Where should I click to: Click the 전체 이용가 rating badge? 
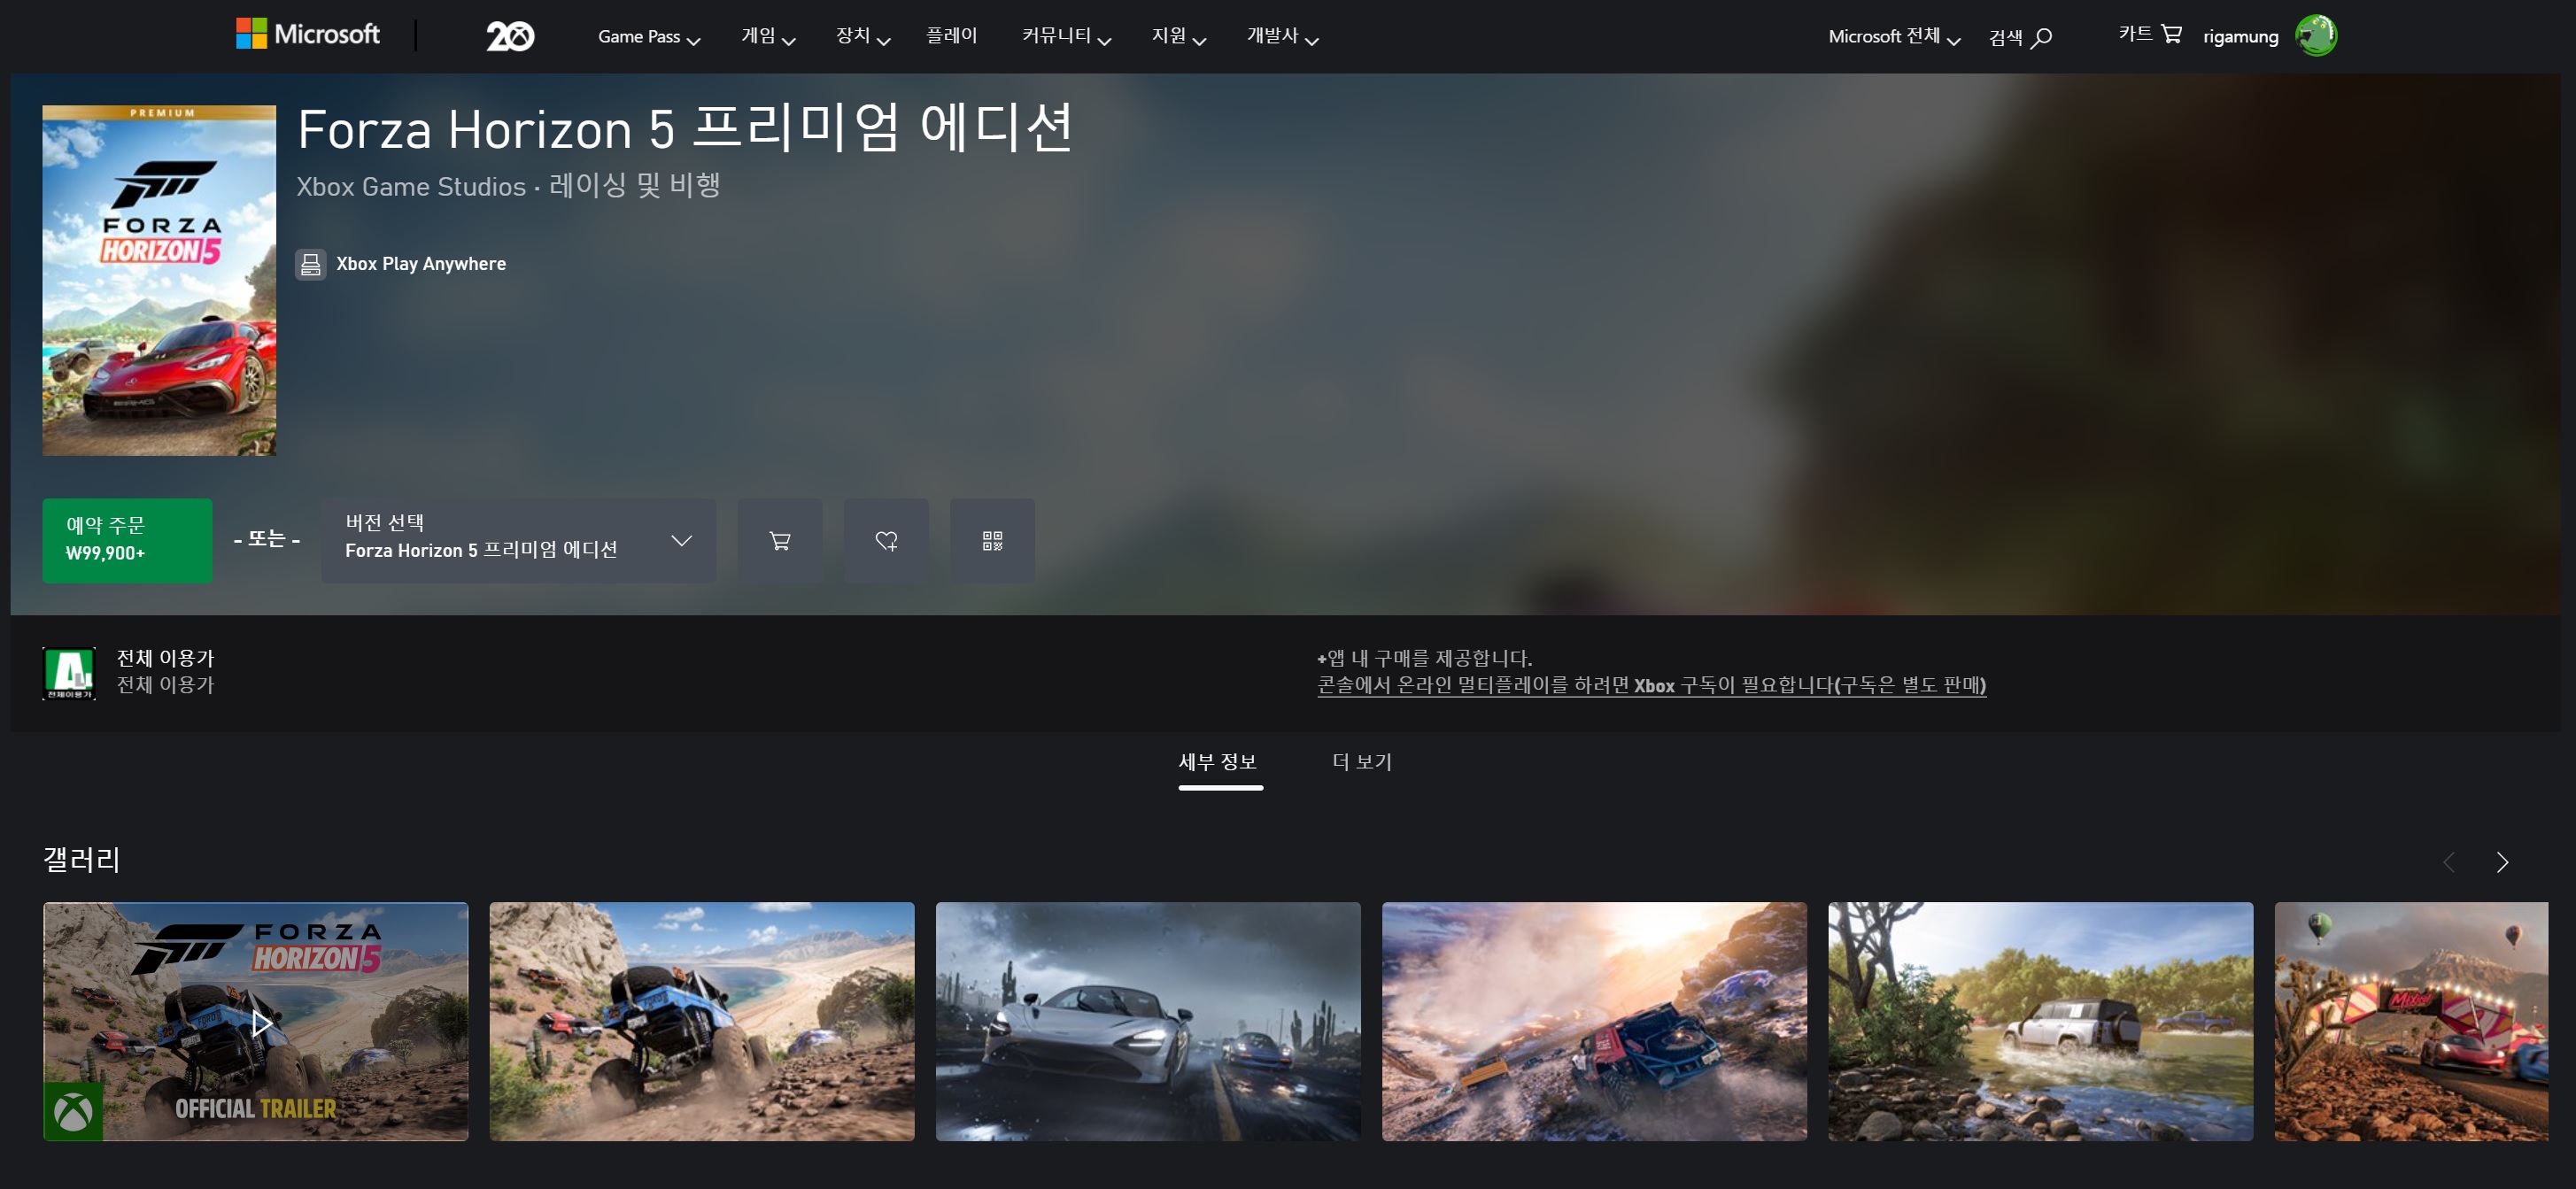point(69,673)
